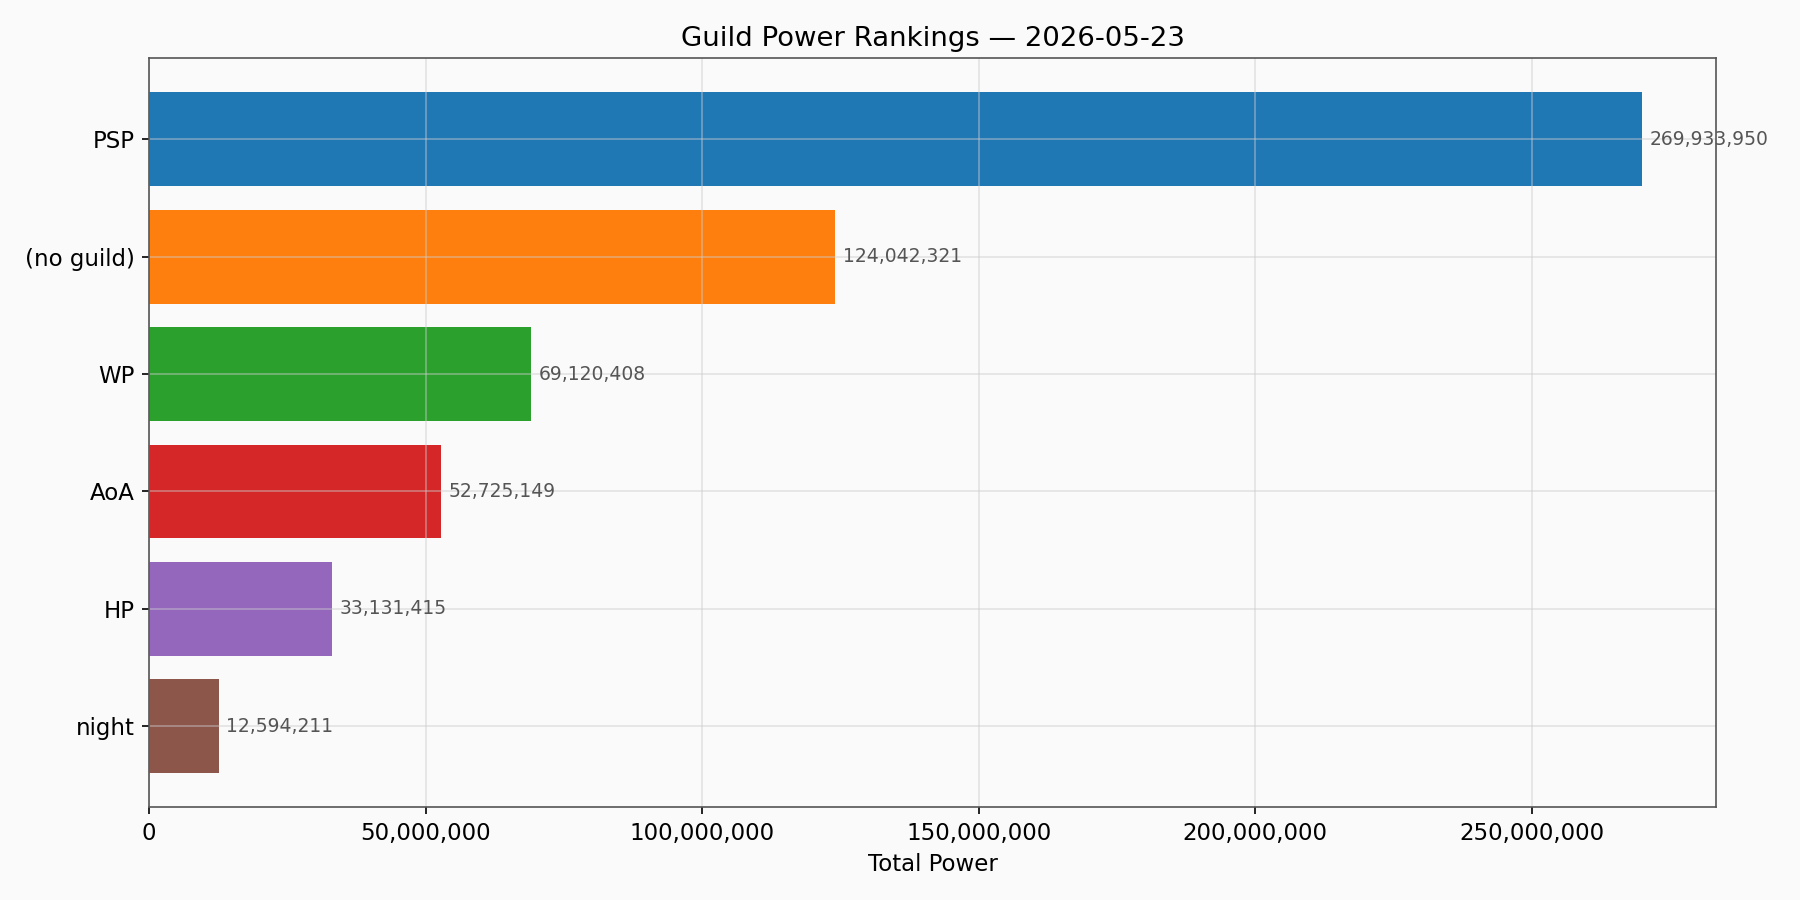Click the AoA axis label

click(112, 493)
